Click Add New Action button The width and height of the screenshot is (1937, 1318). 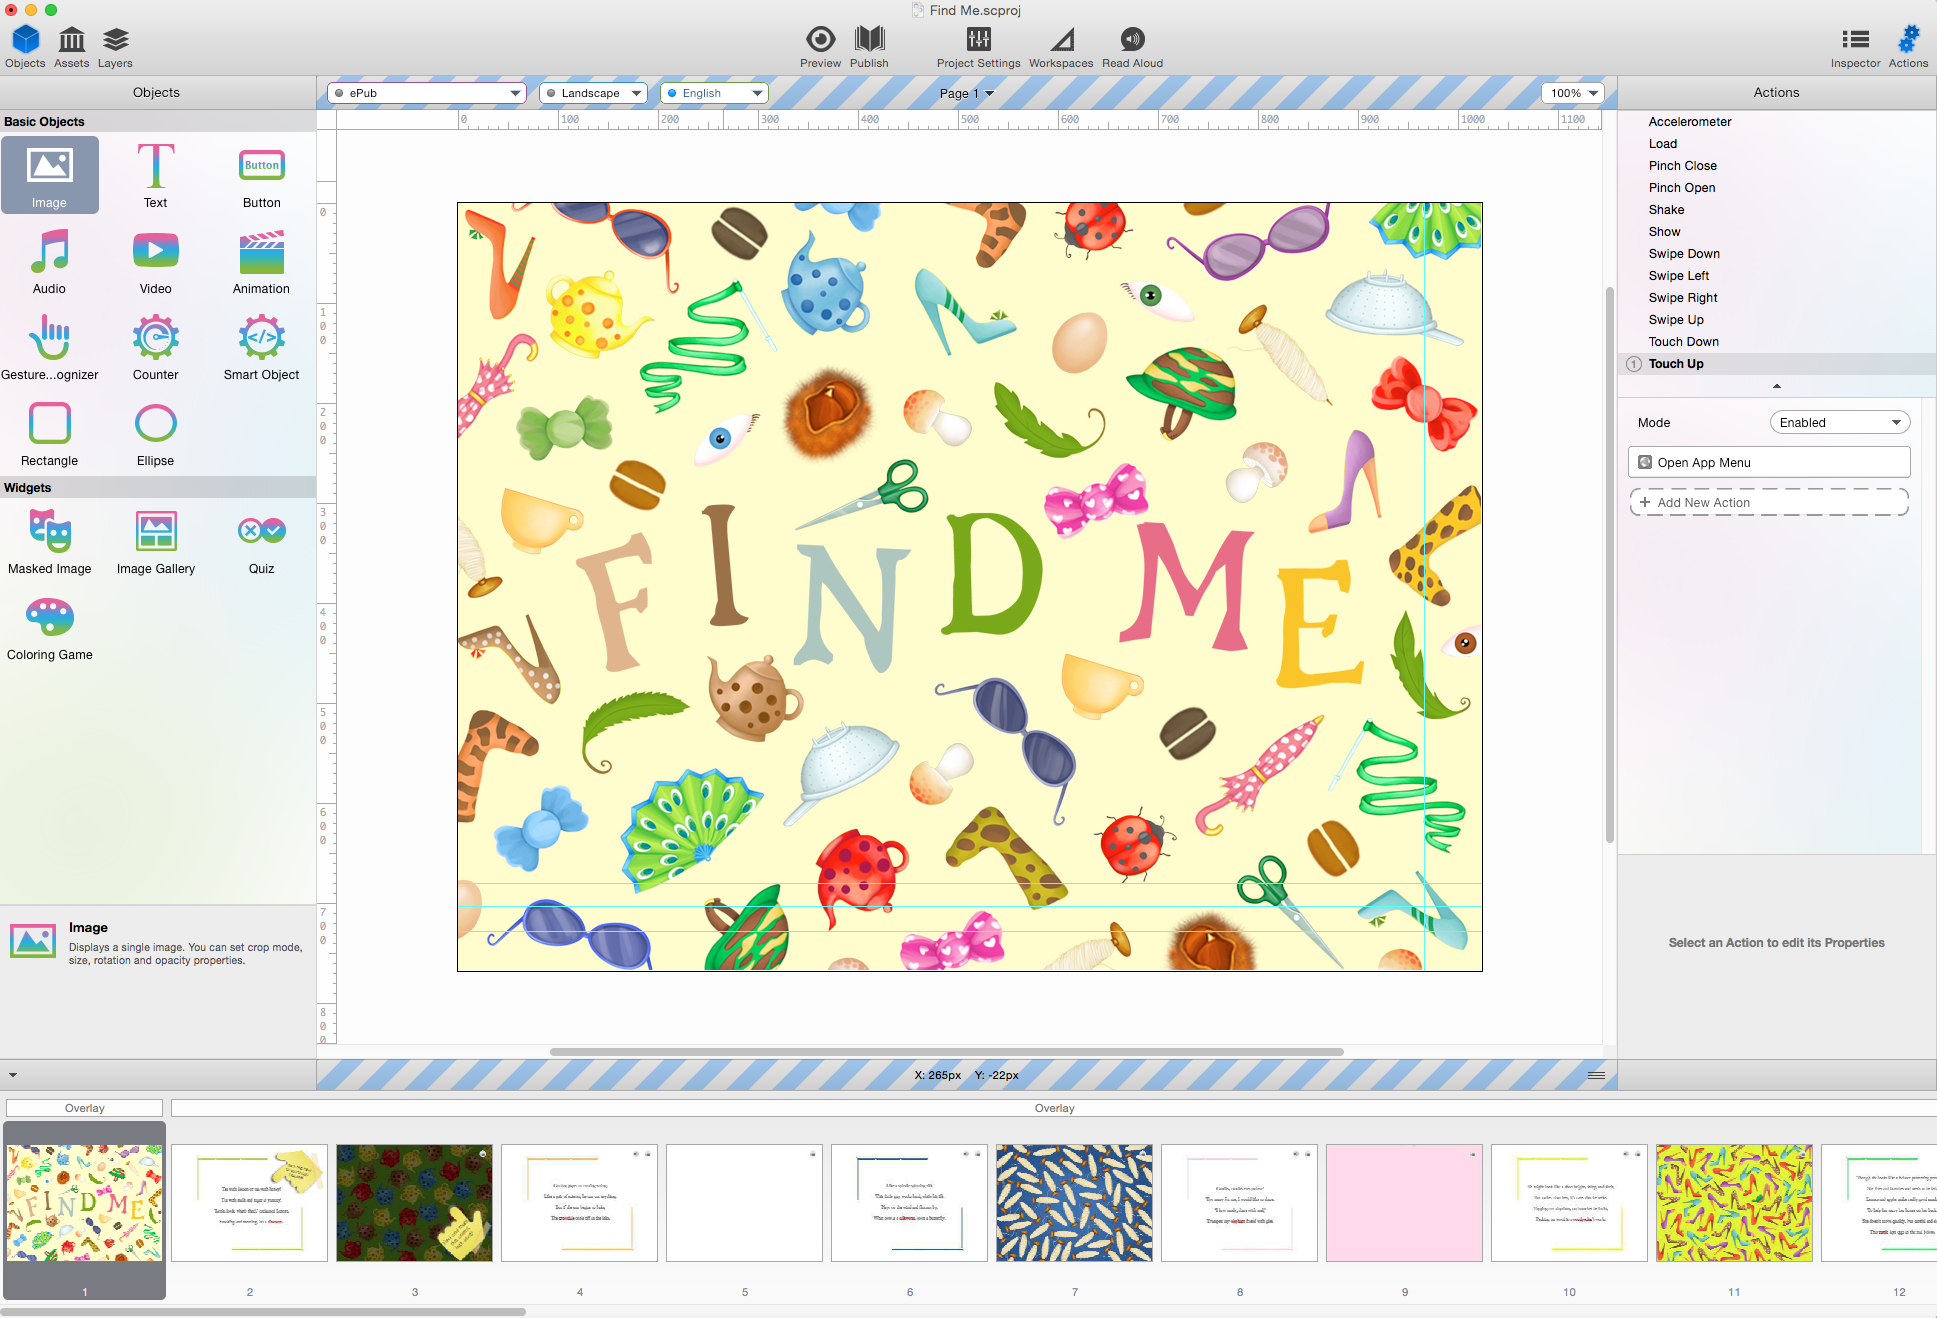tap(1771, 502)
